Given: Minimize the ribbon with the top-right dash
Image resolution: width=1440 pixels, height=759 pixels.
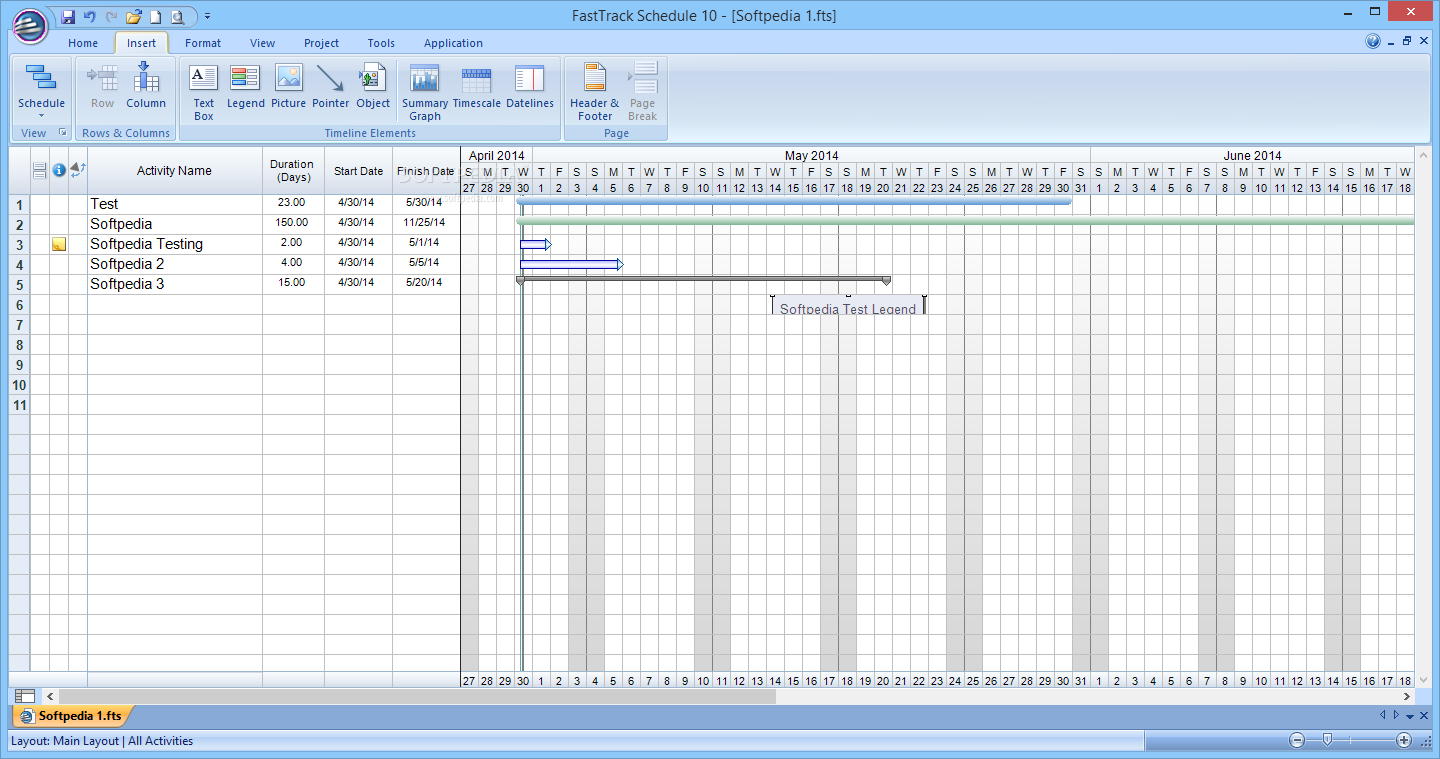Looking at the screenshot, I should coord(1392,42).
